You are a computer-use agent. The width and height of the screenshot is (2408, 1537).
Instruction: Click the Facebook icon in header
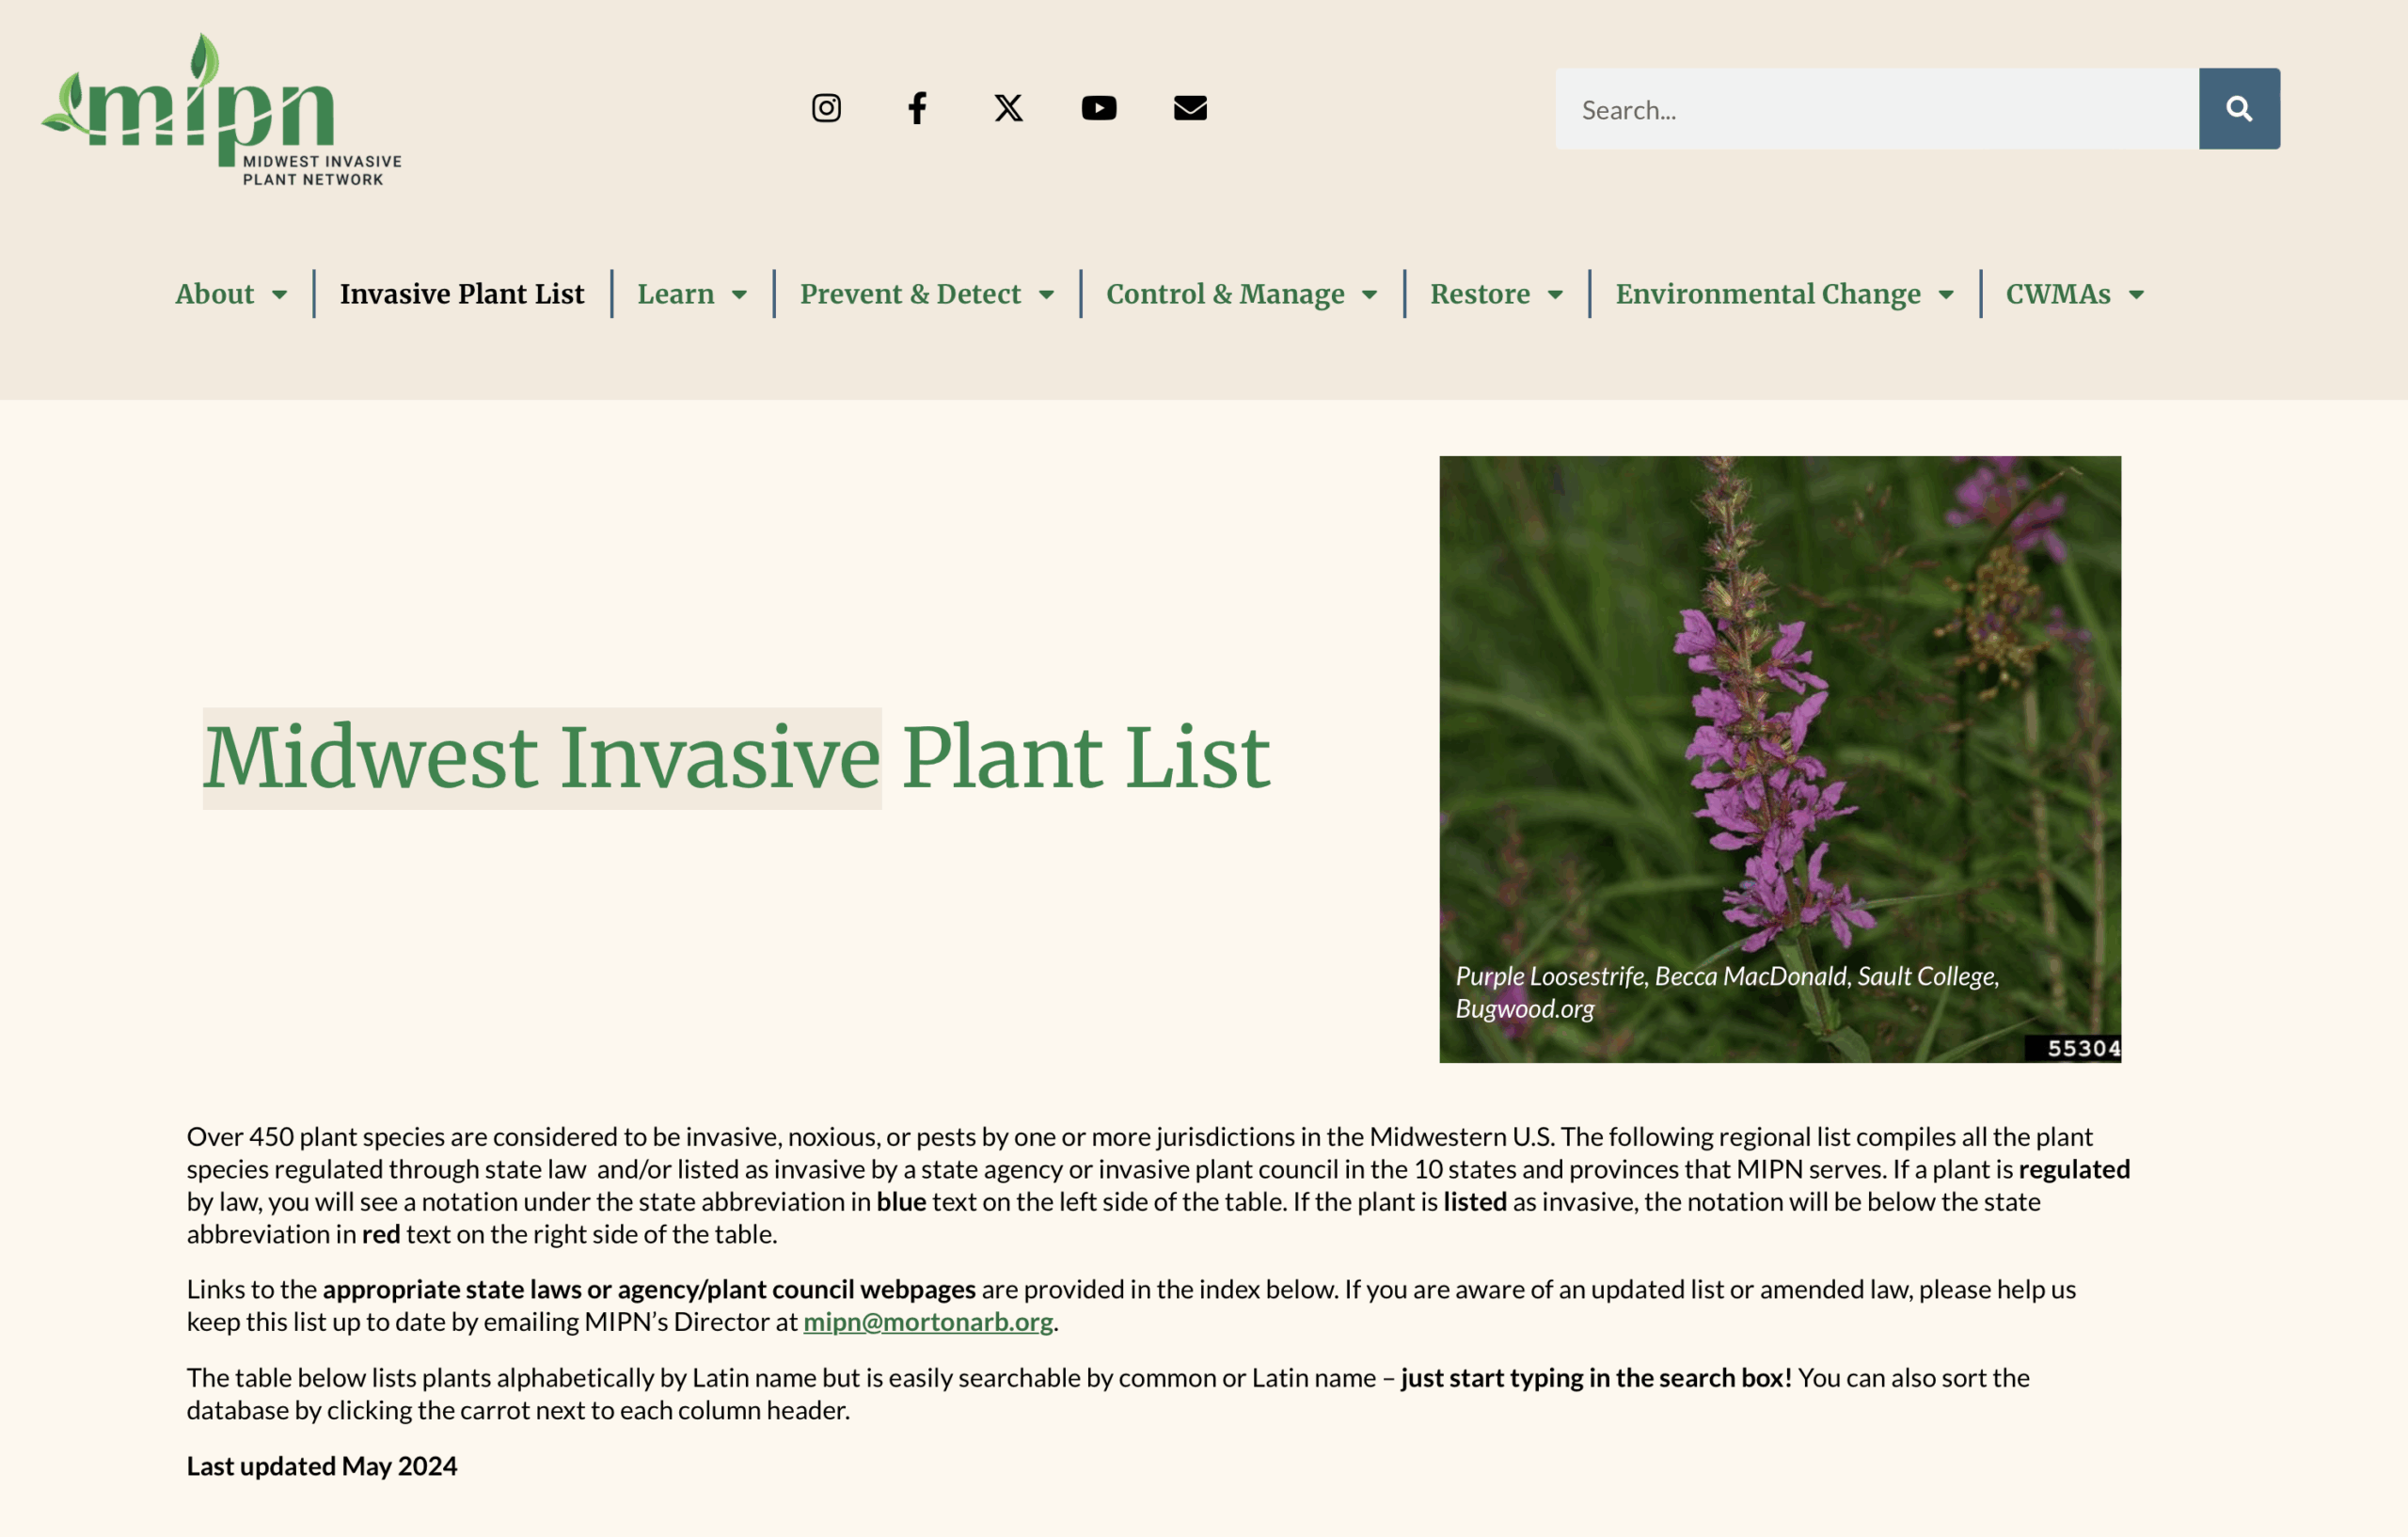click(x=917, y=108)
